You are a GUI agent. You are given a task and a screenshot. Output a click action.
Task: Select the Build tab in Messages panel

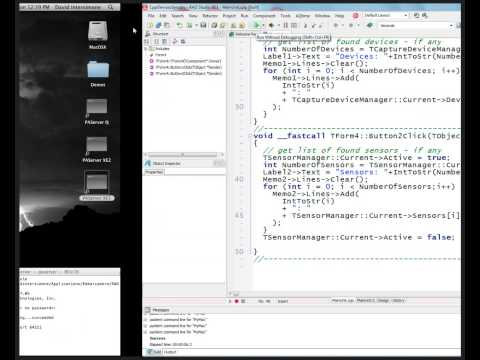click(155, 352)
